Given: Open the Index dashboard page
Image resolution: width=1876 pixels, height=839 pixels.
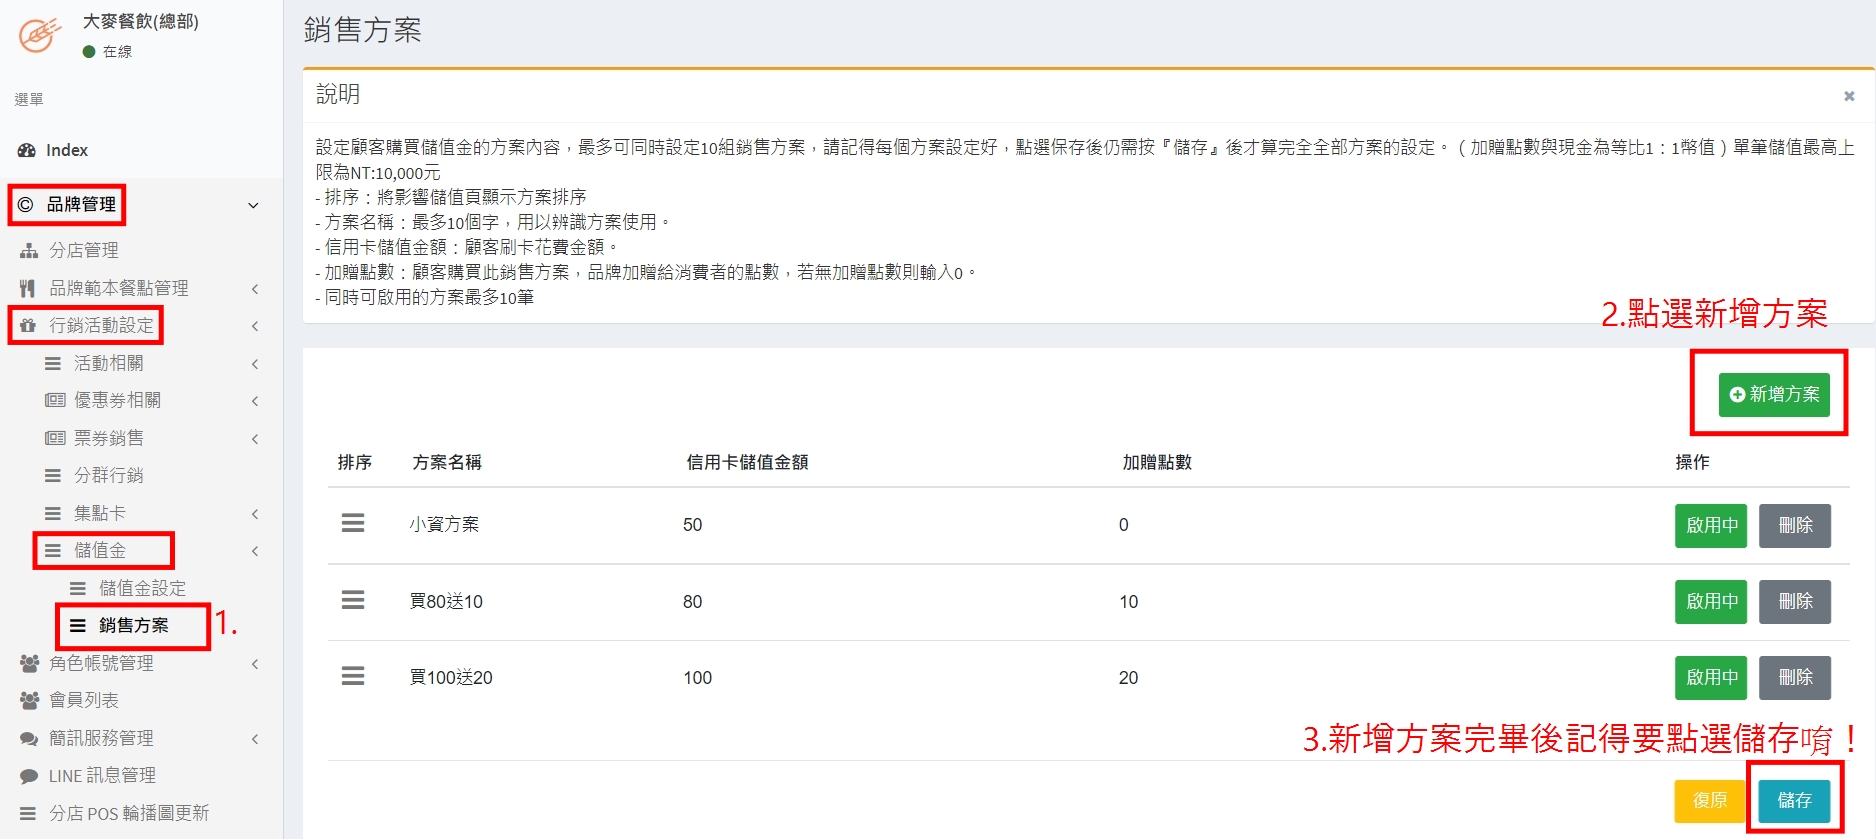Looking at the screenshot, I should 66,150.
